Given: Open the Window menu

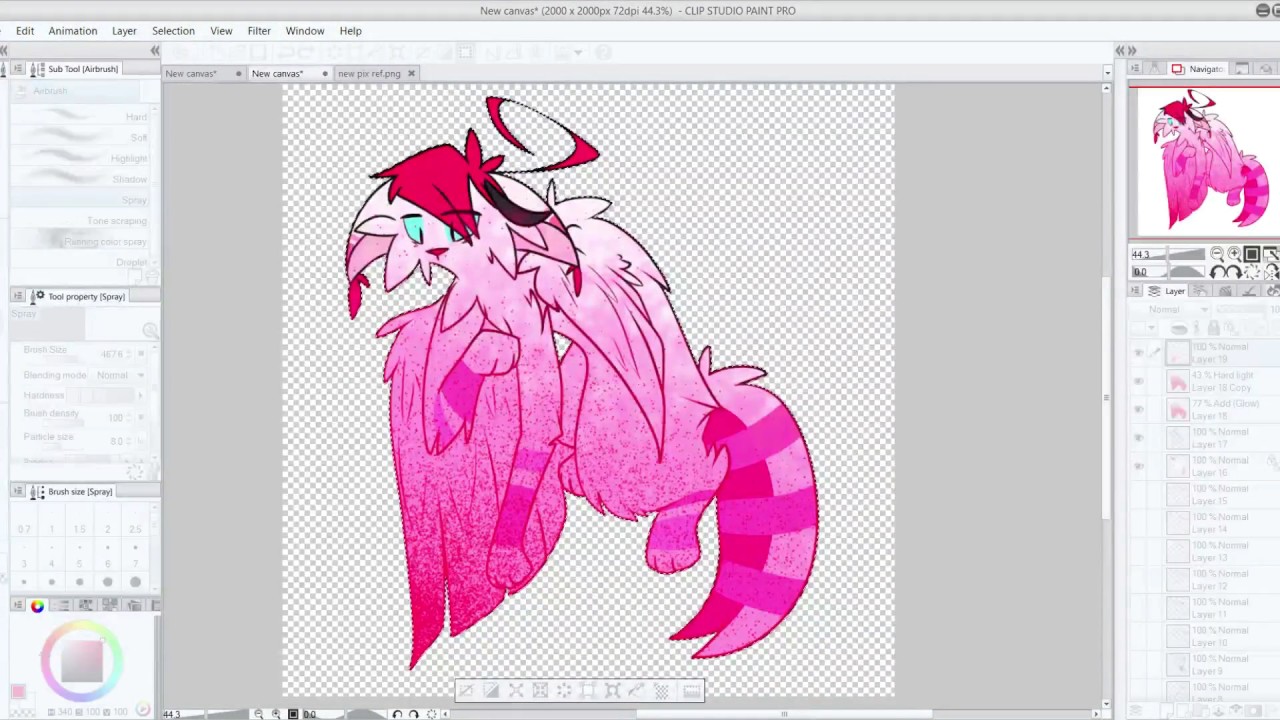Looking at the screenshot, I should coord(305,31).
